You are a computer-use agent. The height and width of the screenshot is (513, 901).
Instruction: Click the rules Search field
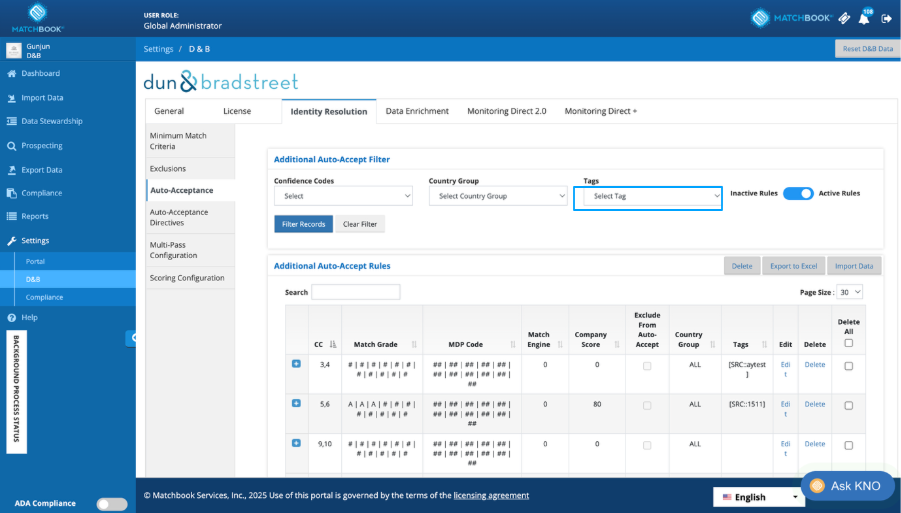(356, 292)
